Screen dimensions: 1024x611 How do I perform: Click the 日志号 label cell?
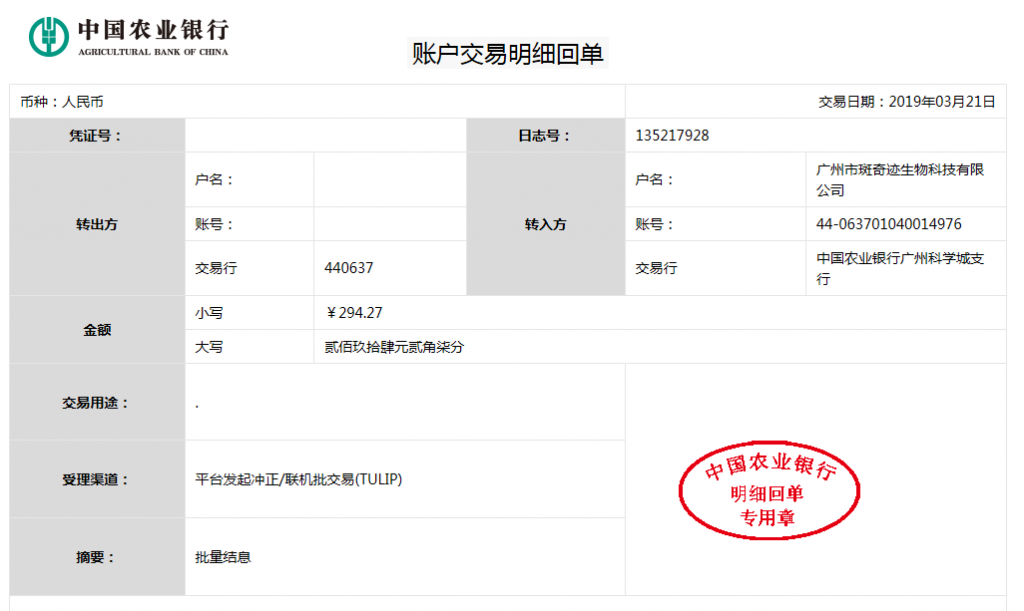click(546, 136)
